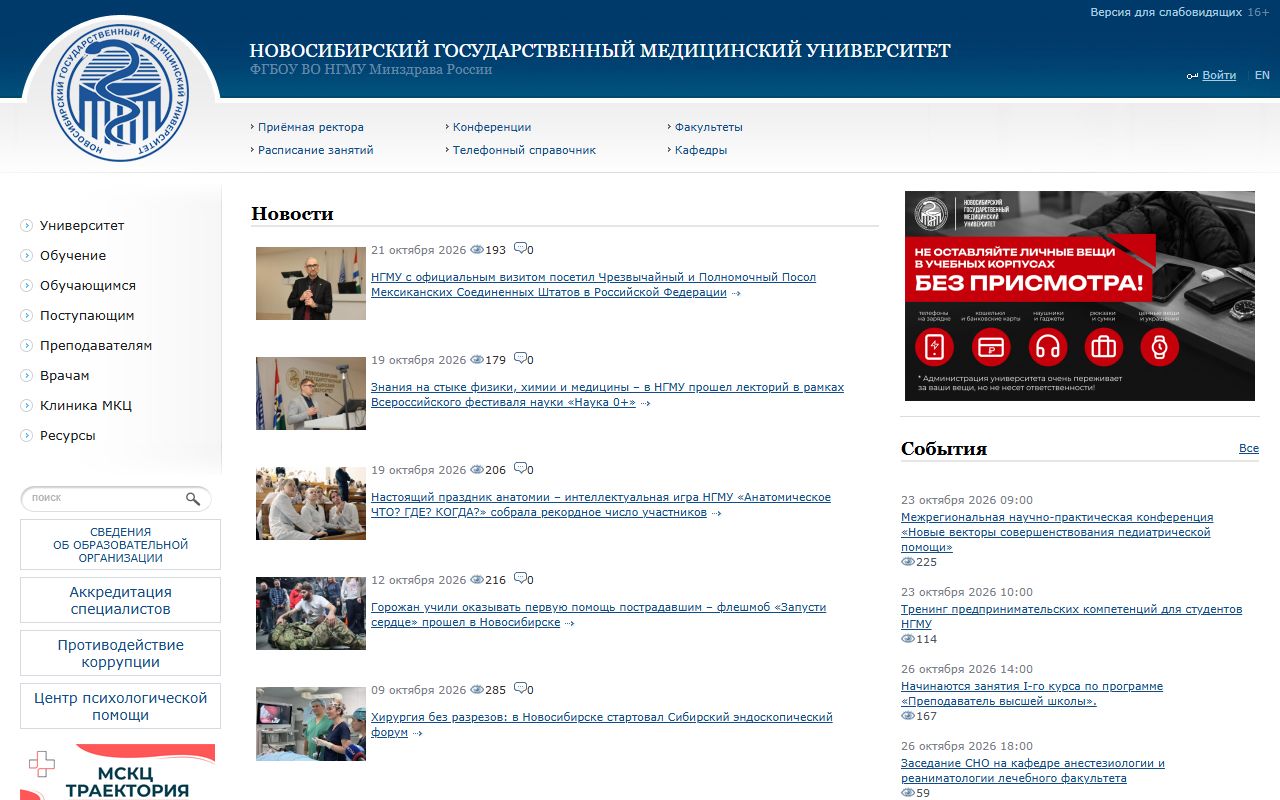Open the Факультеты link
The width and height of the screenshot is (1280, 800).
(x=709, y=127)
